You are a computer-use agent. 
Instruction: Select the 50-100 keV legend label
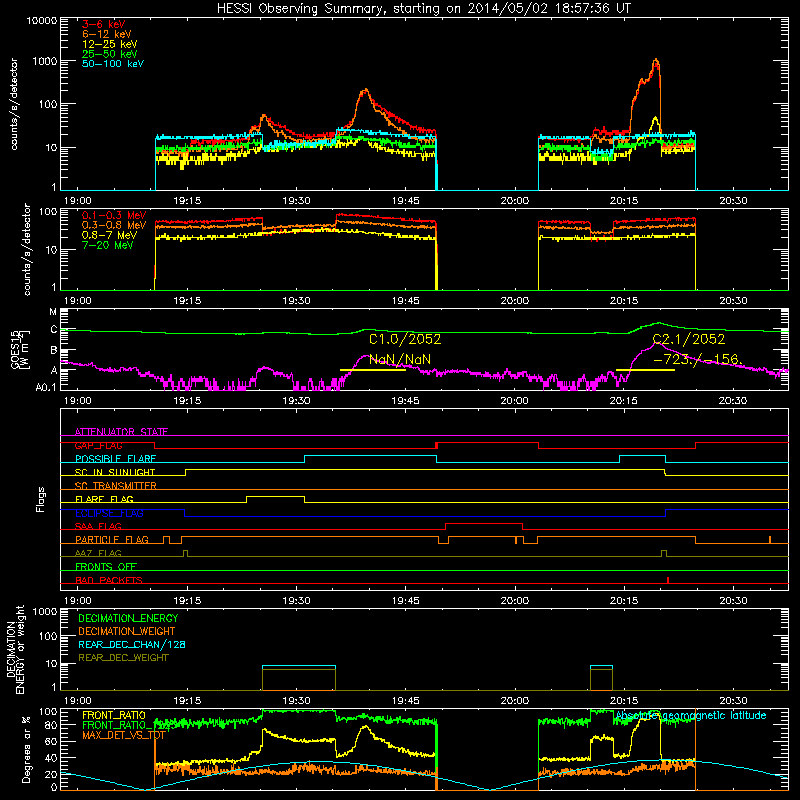(113, 64)
